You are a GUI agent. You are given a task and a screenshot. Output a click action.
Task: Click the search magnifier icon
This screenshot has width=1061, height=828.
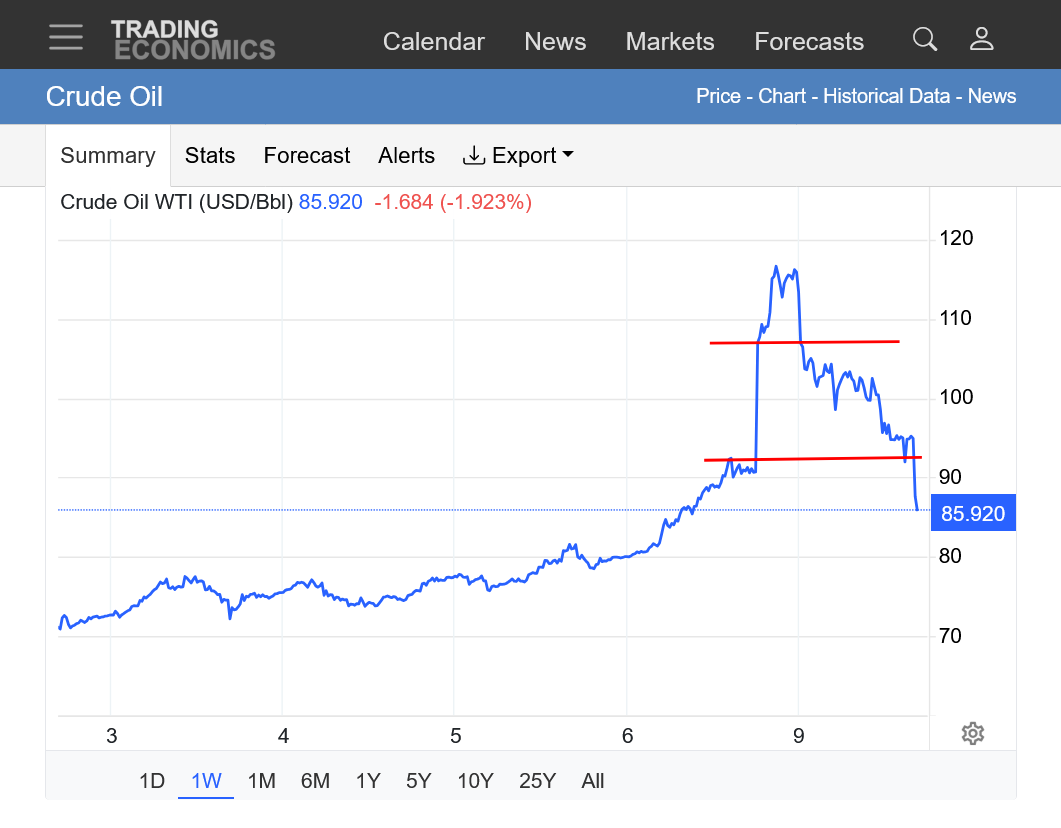pyautogui.click(x=925, y=39)
